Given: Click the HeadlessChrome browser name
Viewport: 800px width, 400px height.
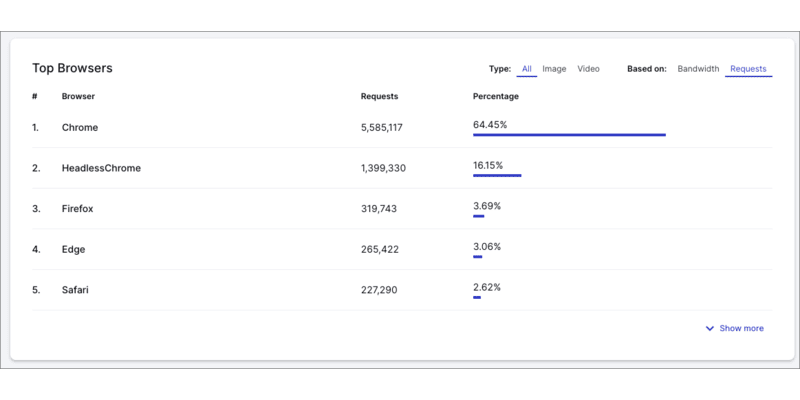Looking at the screenshot, I should (x=101, y=168).
